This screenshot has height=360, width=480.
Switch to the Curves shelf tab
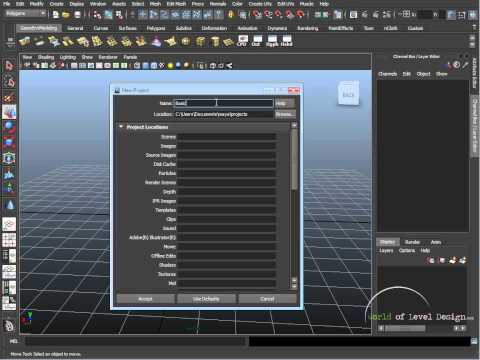click(x=101, y=28)
